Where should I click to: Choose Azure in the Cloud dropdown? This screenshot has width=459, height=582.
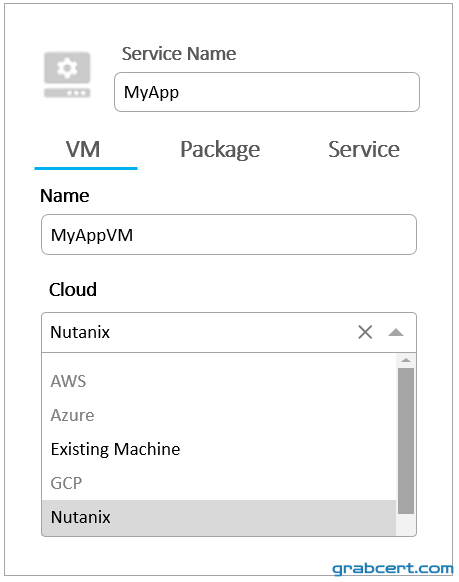coord(219,415)
